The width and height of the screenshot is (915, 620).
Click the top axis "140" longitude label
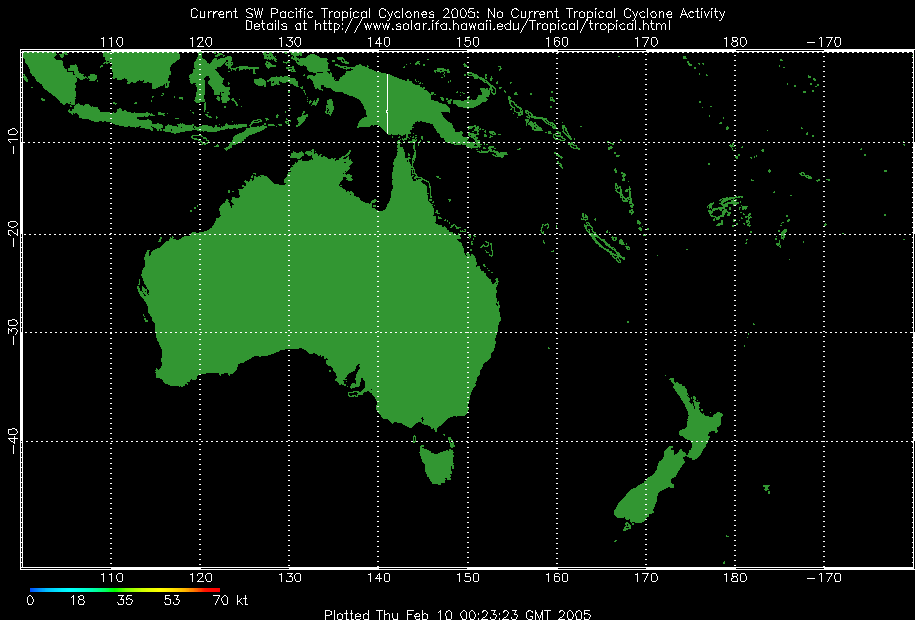[x=379, y=42]
